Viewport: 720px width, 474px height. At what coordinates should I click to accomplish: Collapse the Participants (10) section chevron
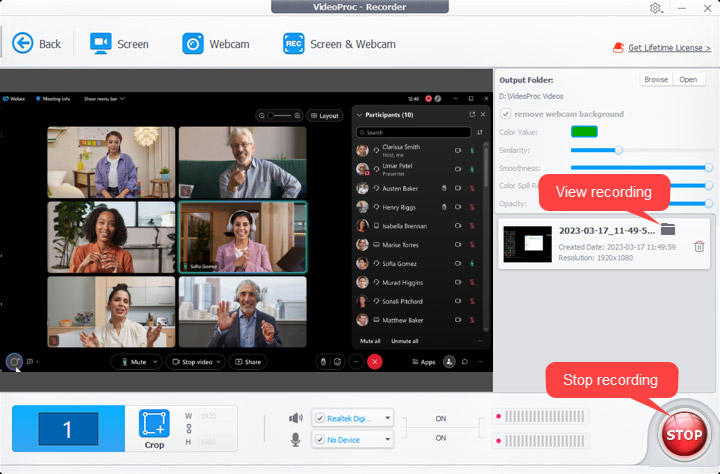coord(360,115)
